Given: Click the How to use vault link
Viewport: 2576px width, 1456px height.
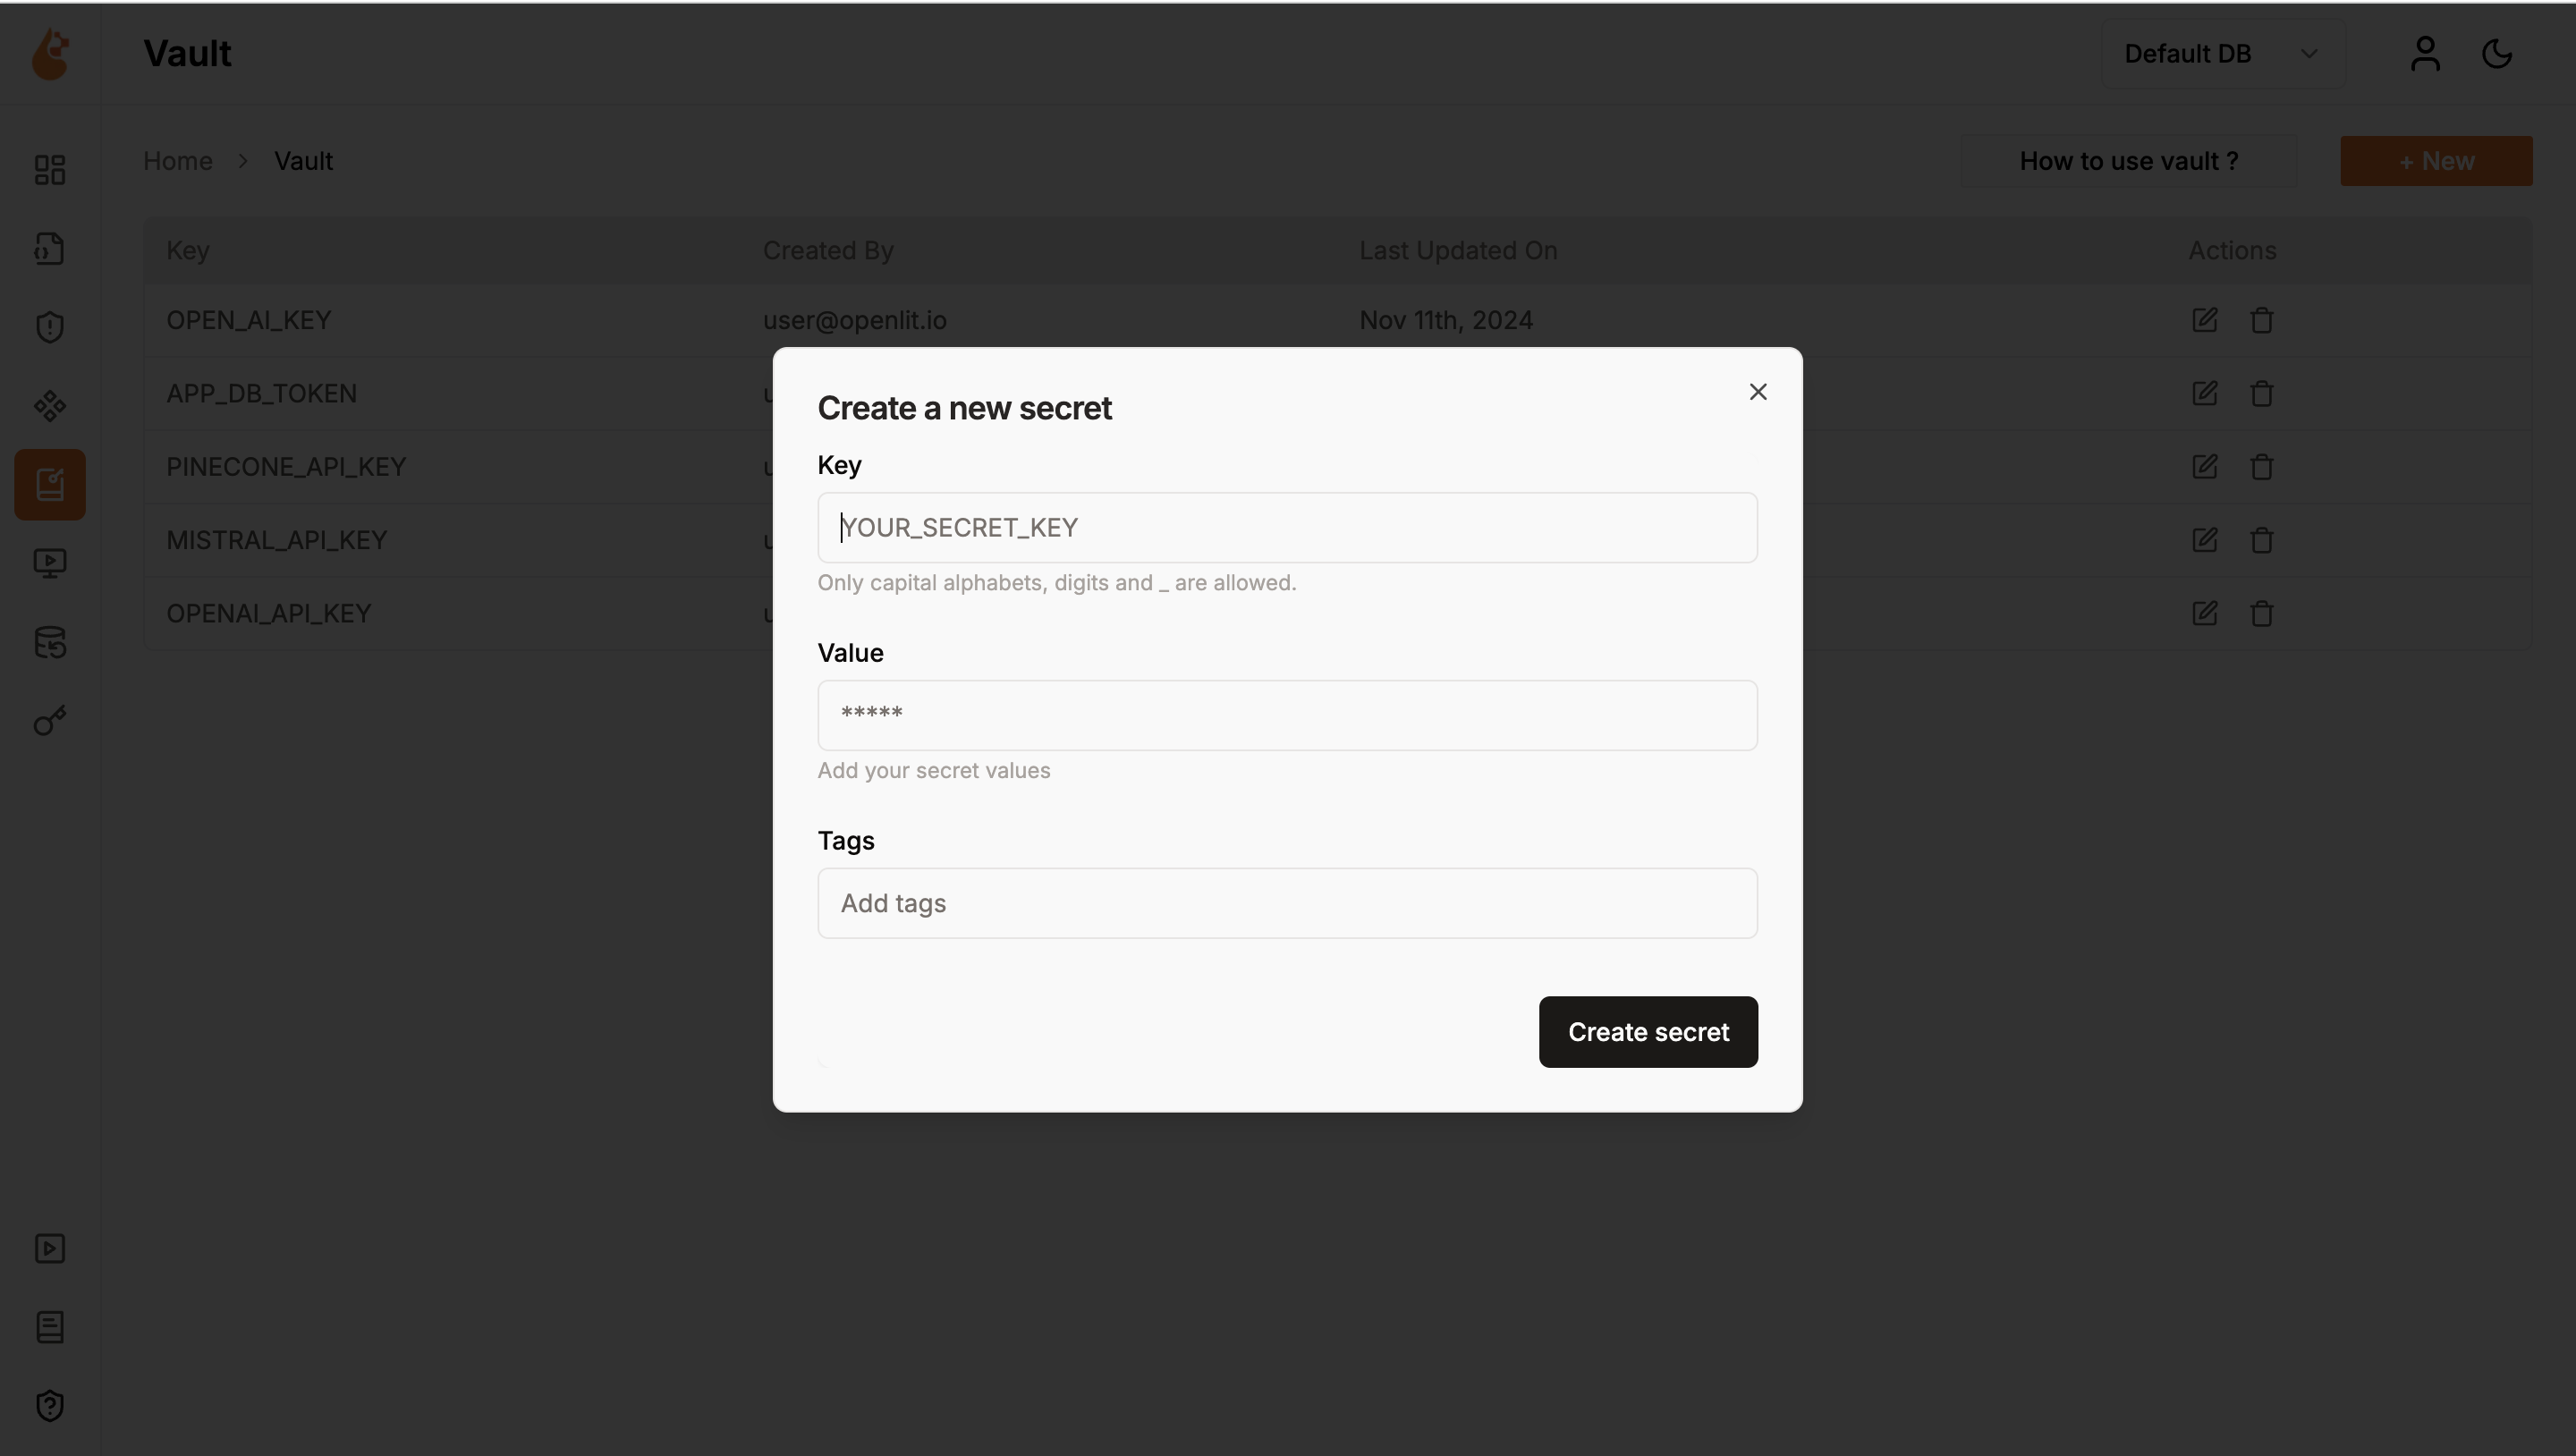Looking at the screenshot, I should 2129,161.
